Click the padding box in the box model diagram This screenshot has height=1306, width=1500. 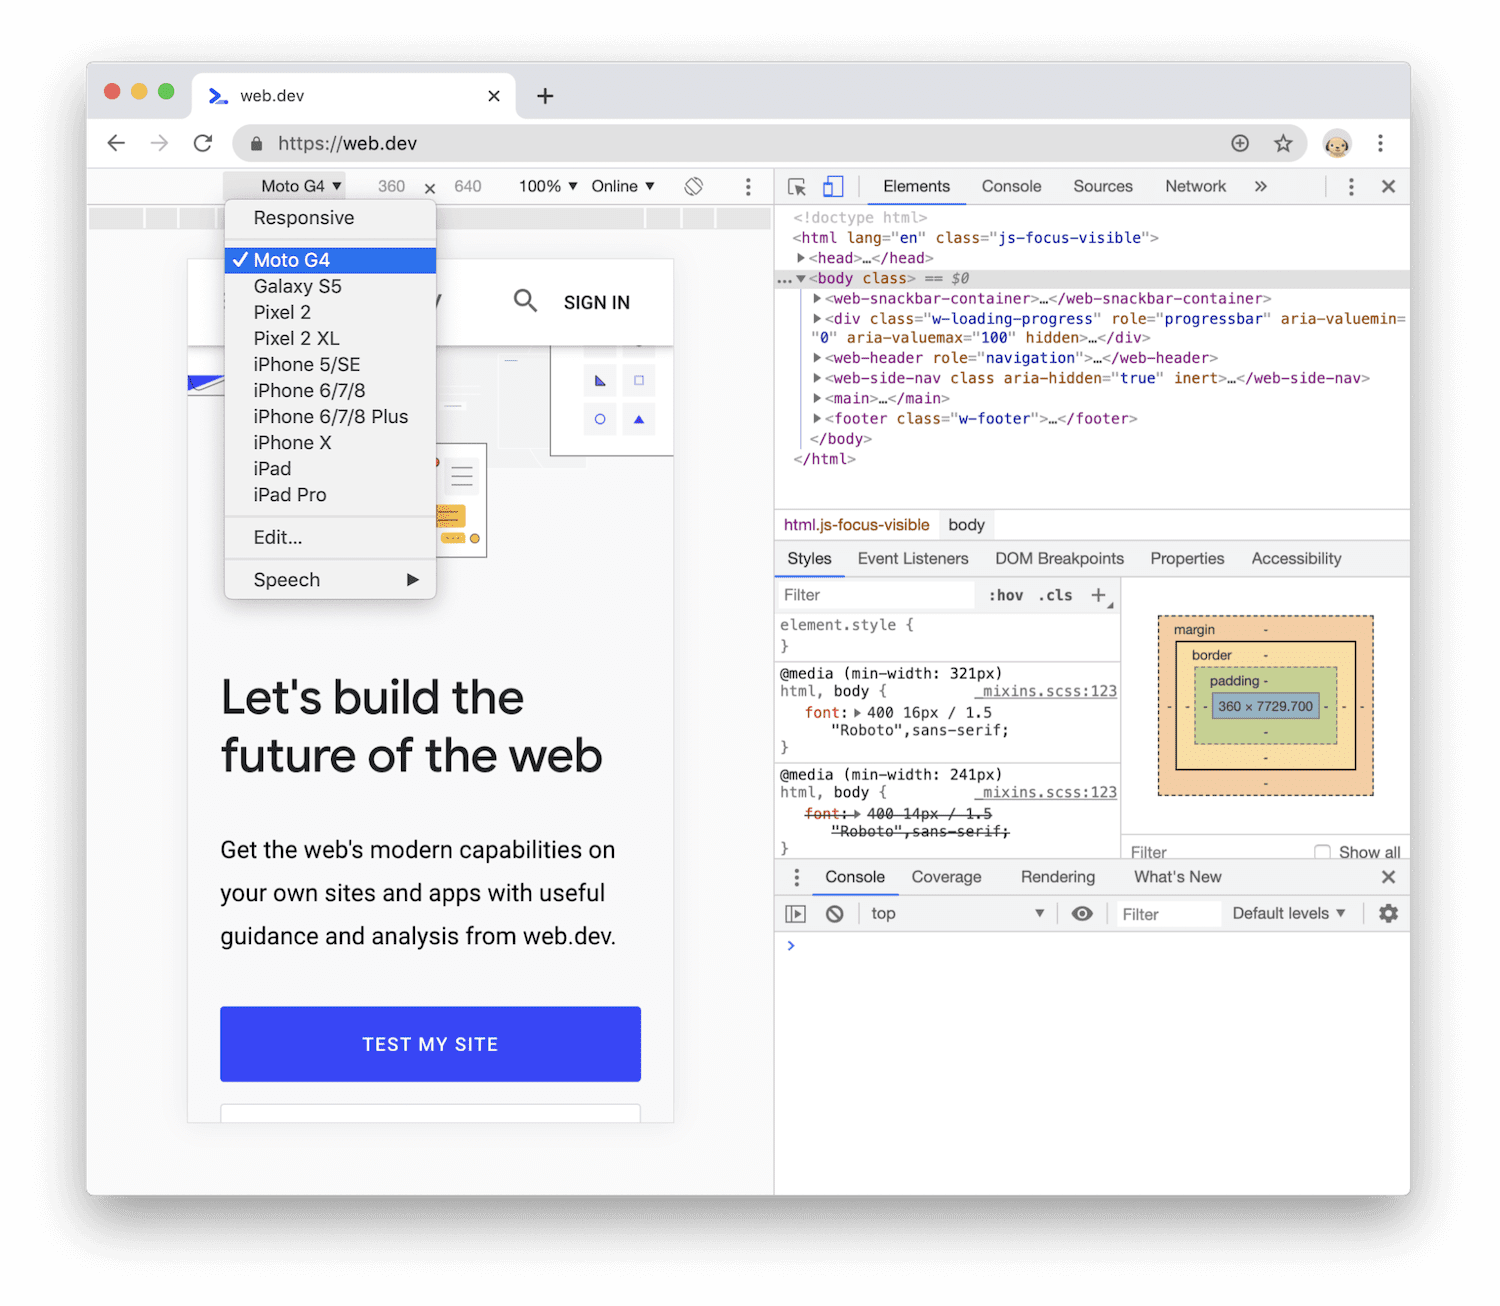(1236, 681)
